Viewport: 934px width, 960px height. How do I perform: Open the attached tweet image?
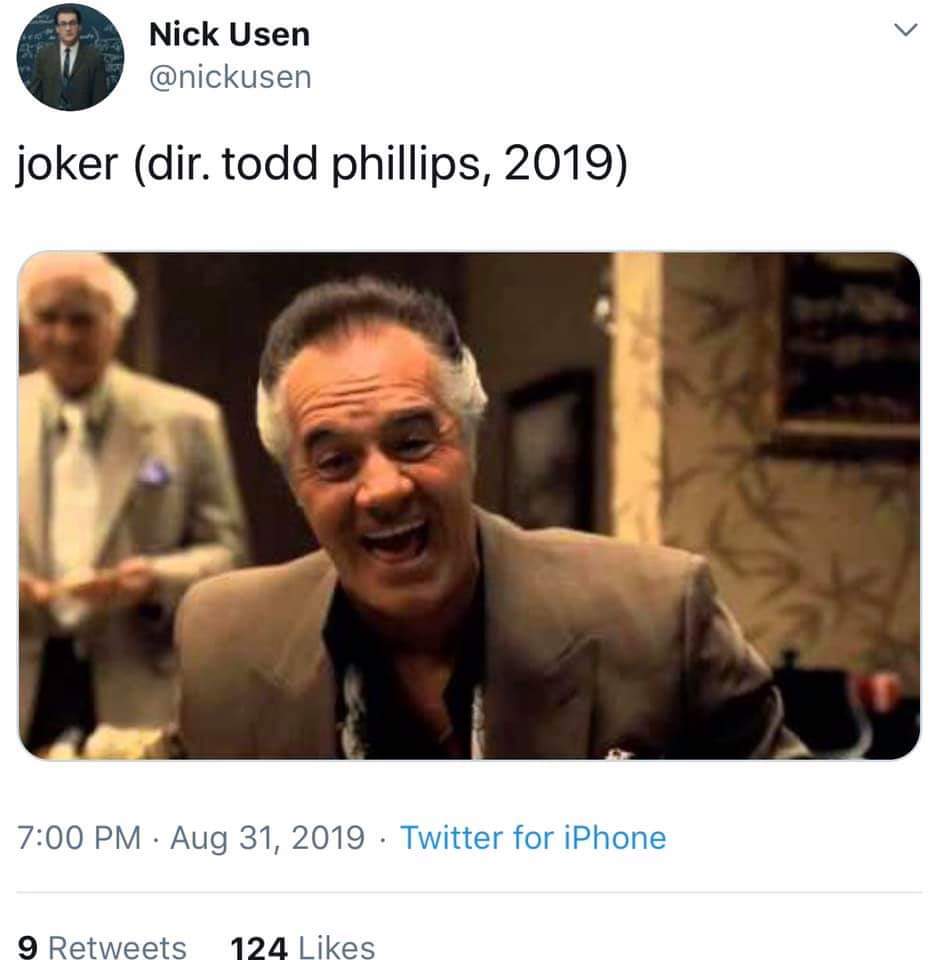(x=469, y=506)
